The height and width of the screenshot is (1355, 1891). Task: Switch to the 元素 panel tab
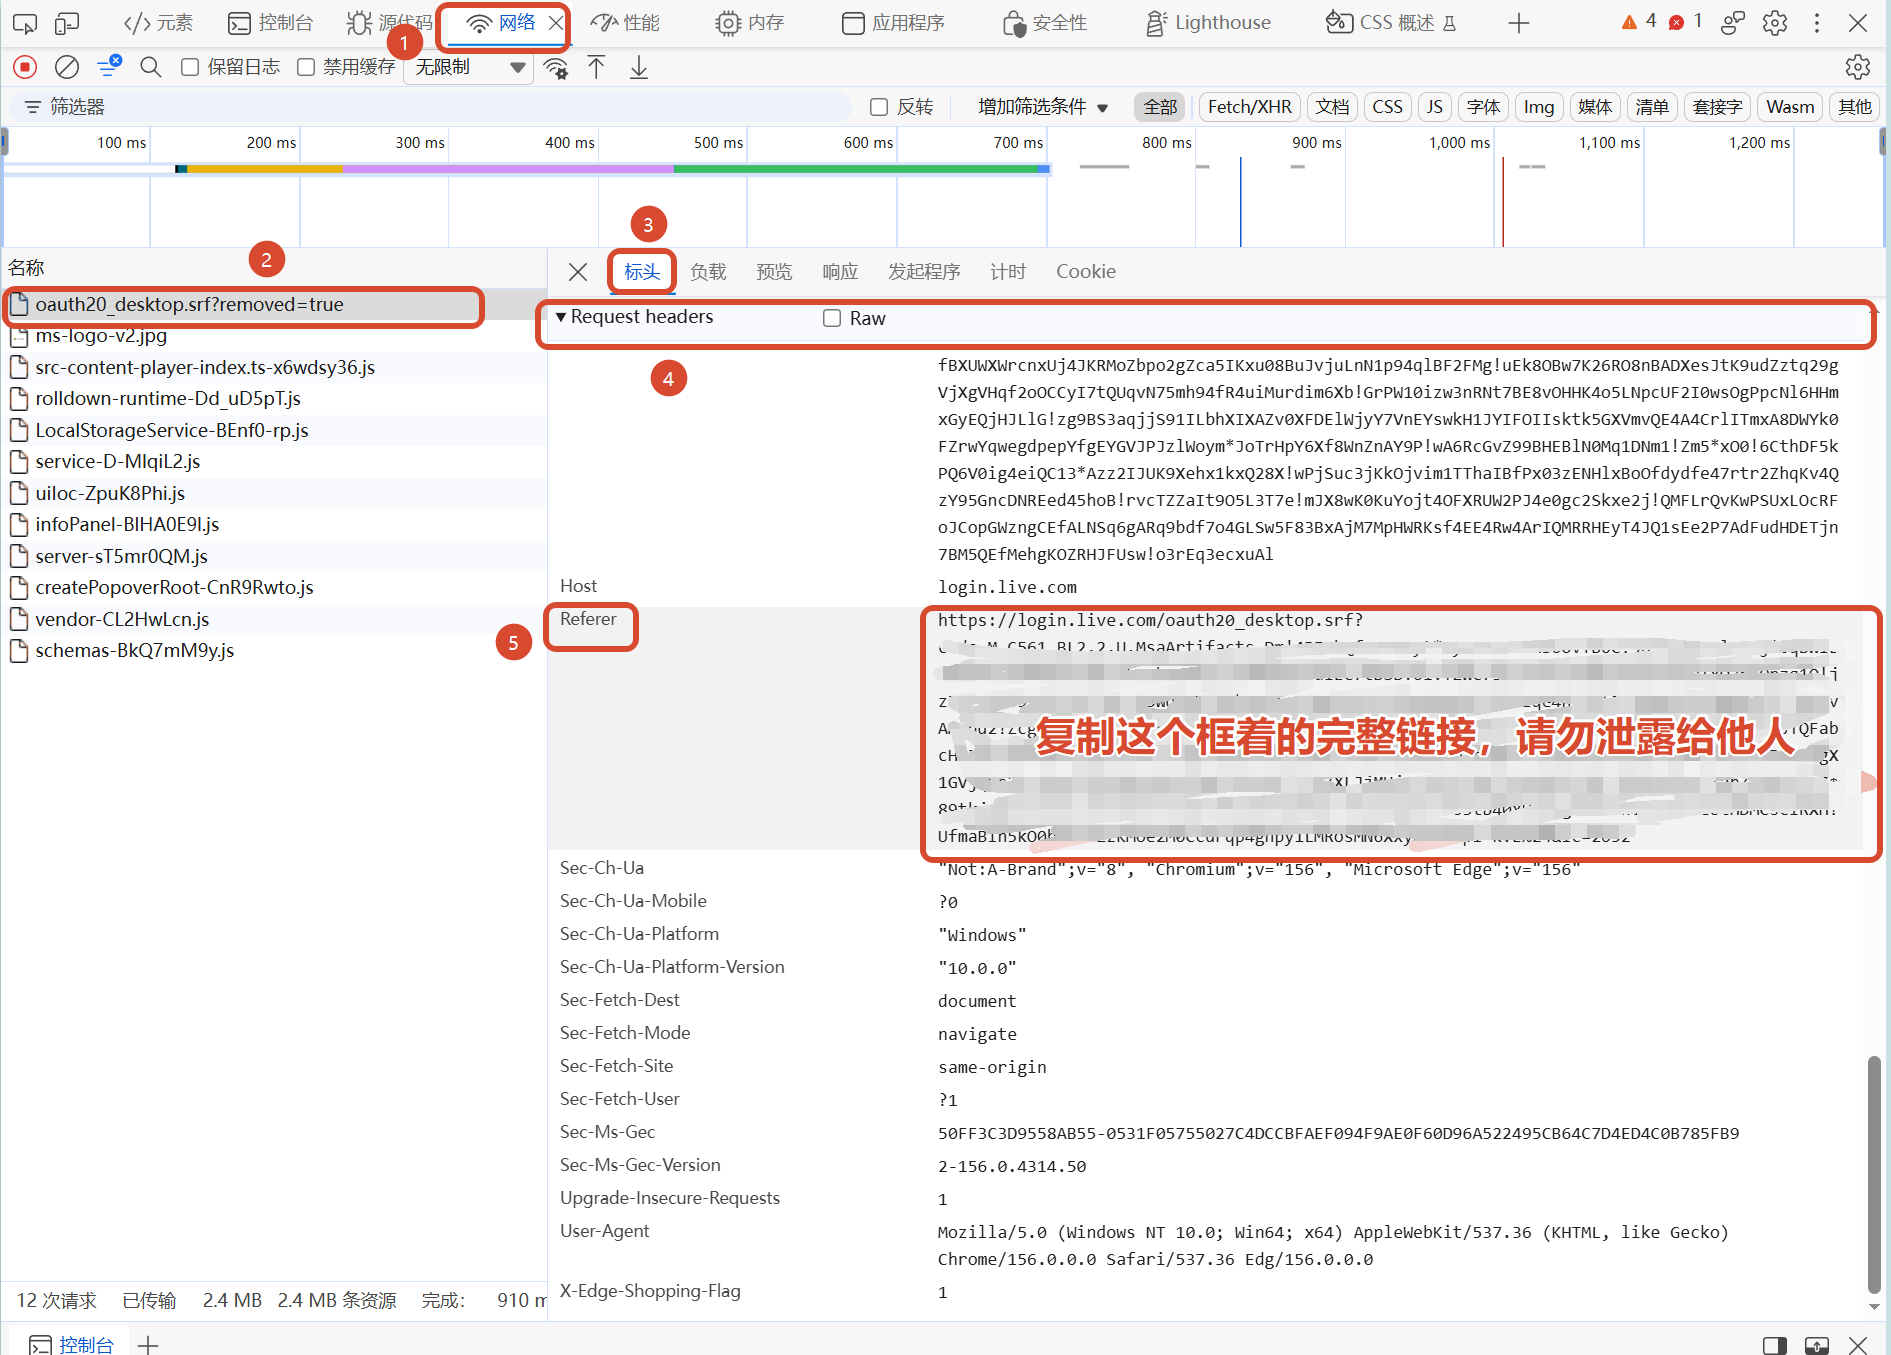158,23
